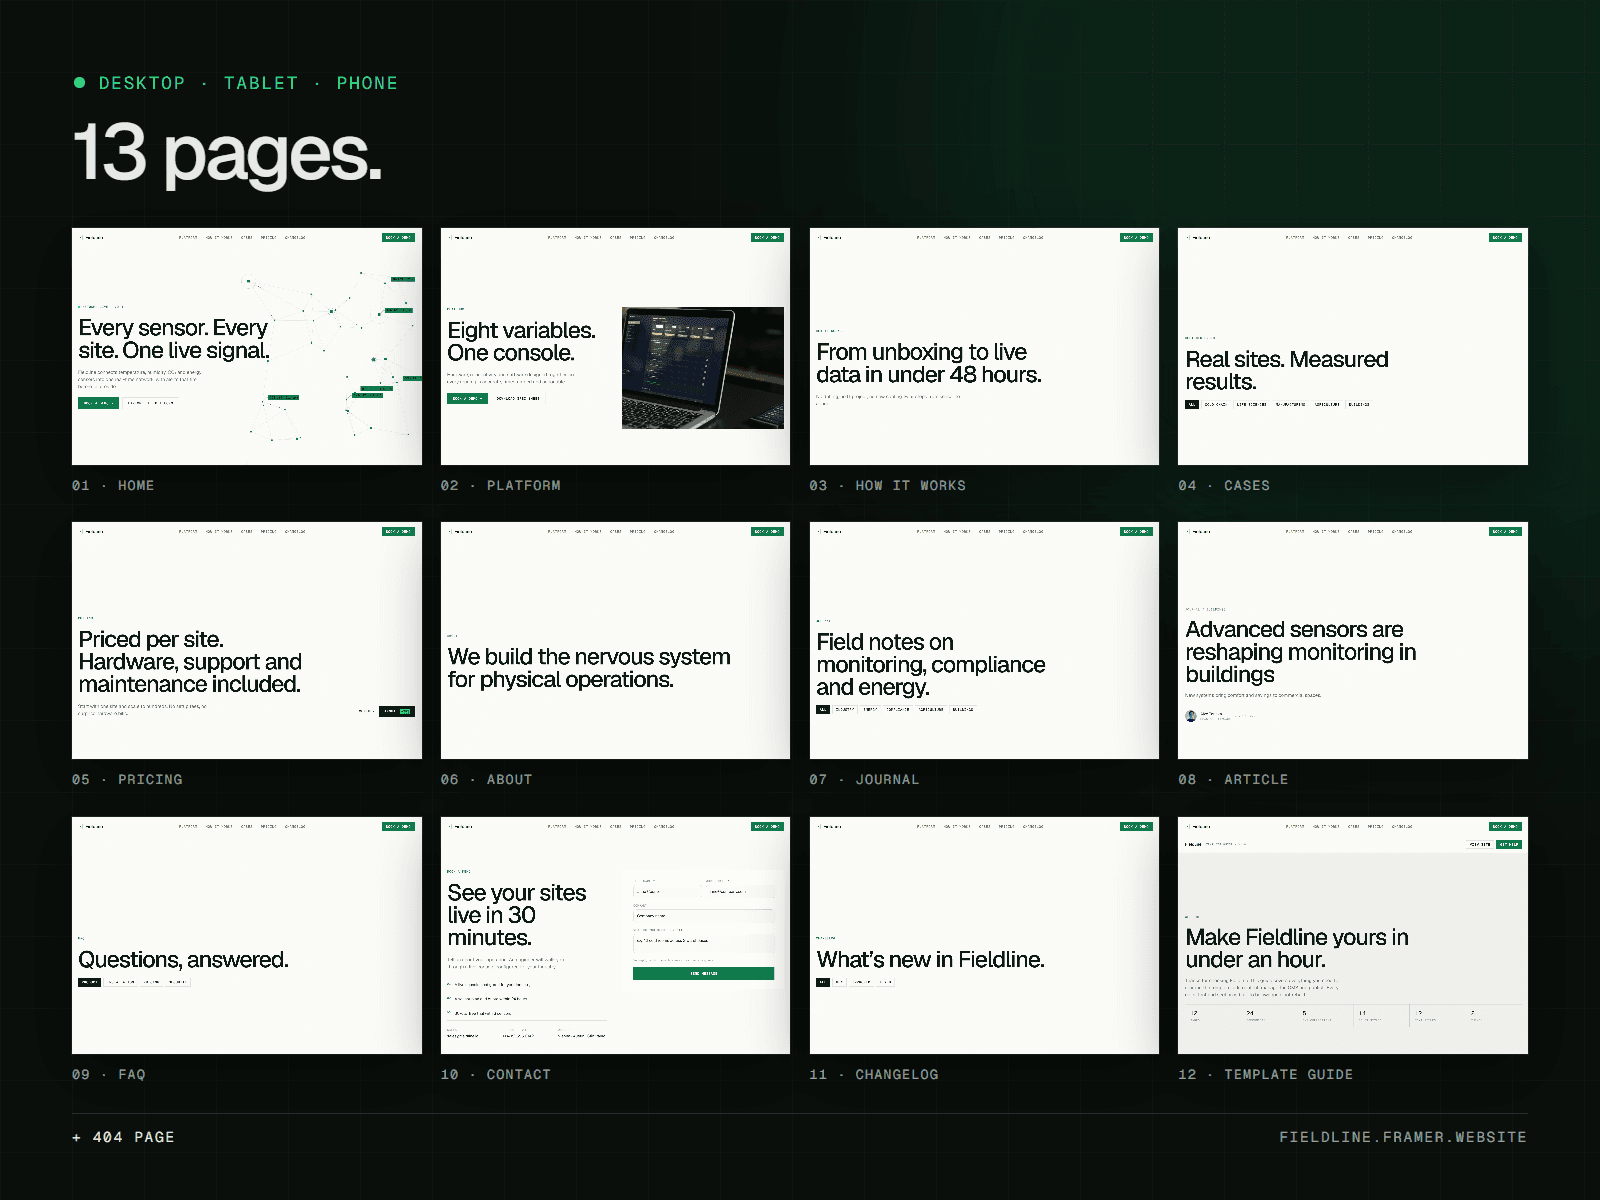The image size is (1600, 1200).
Task: Open the Journal page thumbnail
Action: [x=984, y=640]
